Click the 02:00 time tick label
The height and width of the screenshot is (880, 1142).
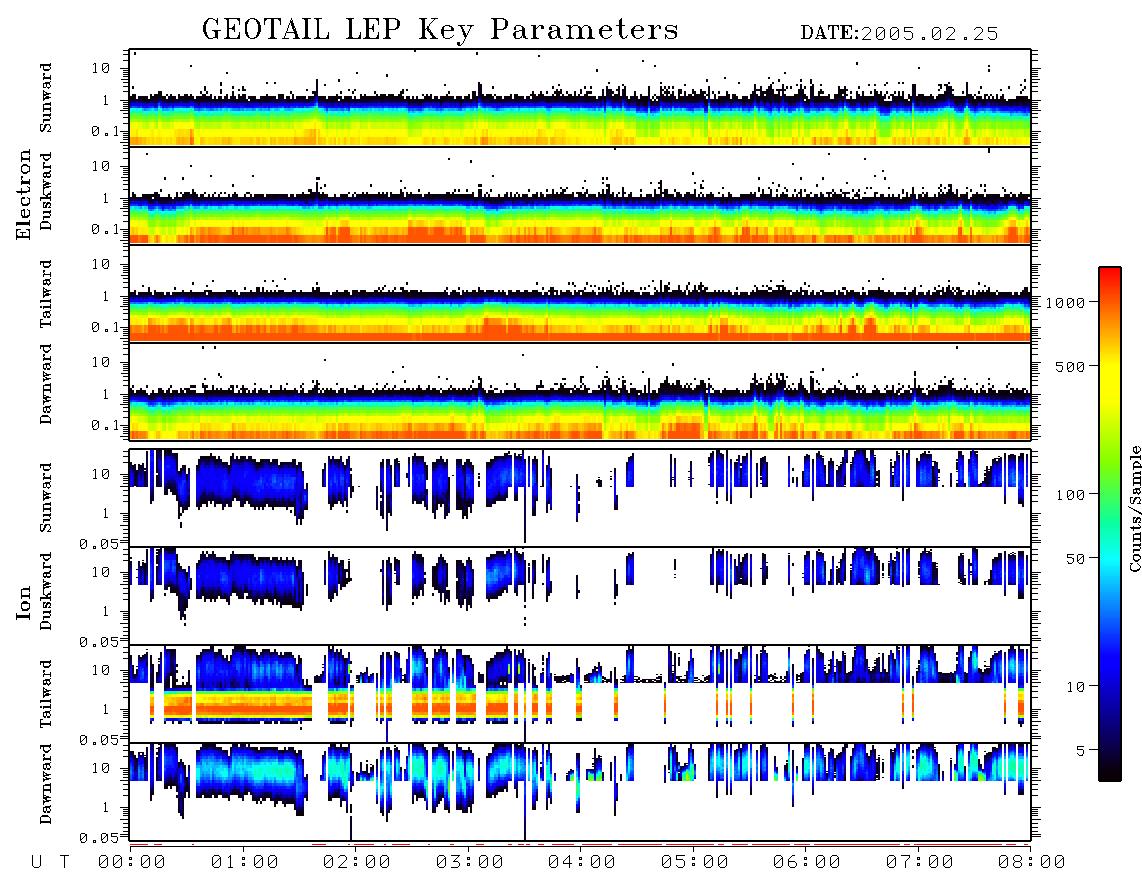coord(357,862)
